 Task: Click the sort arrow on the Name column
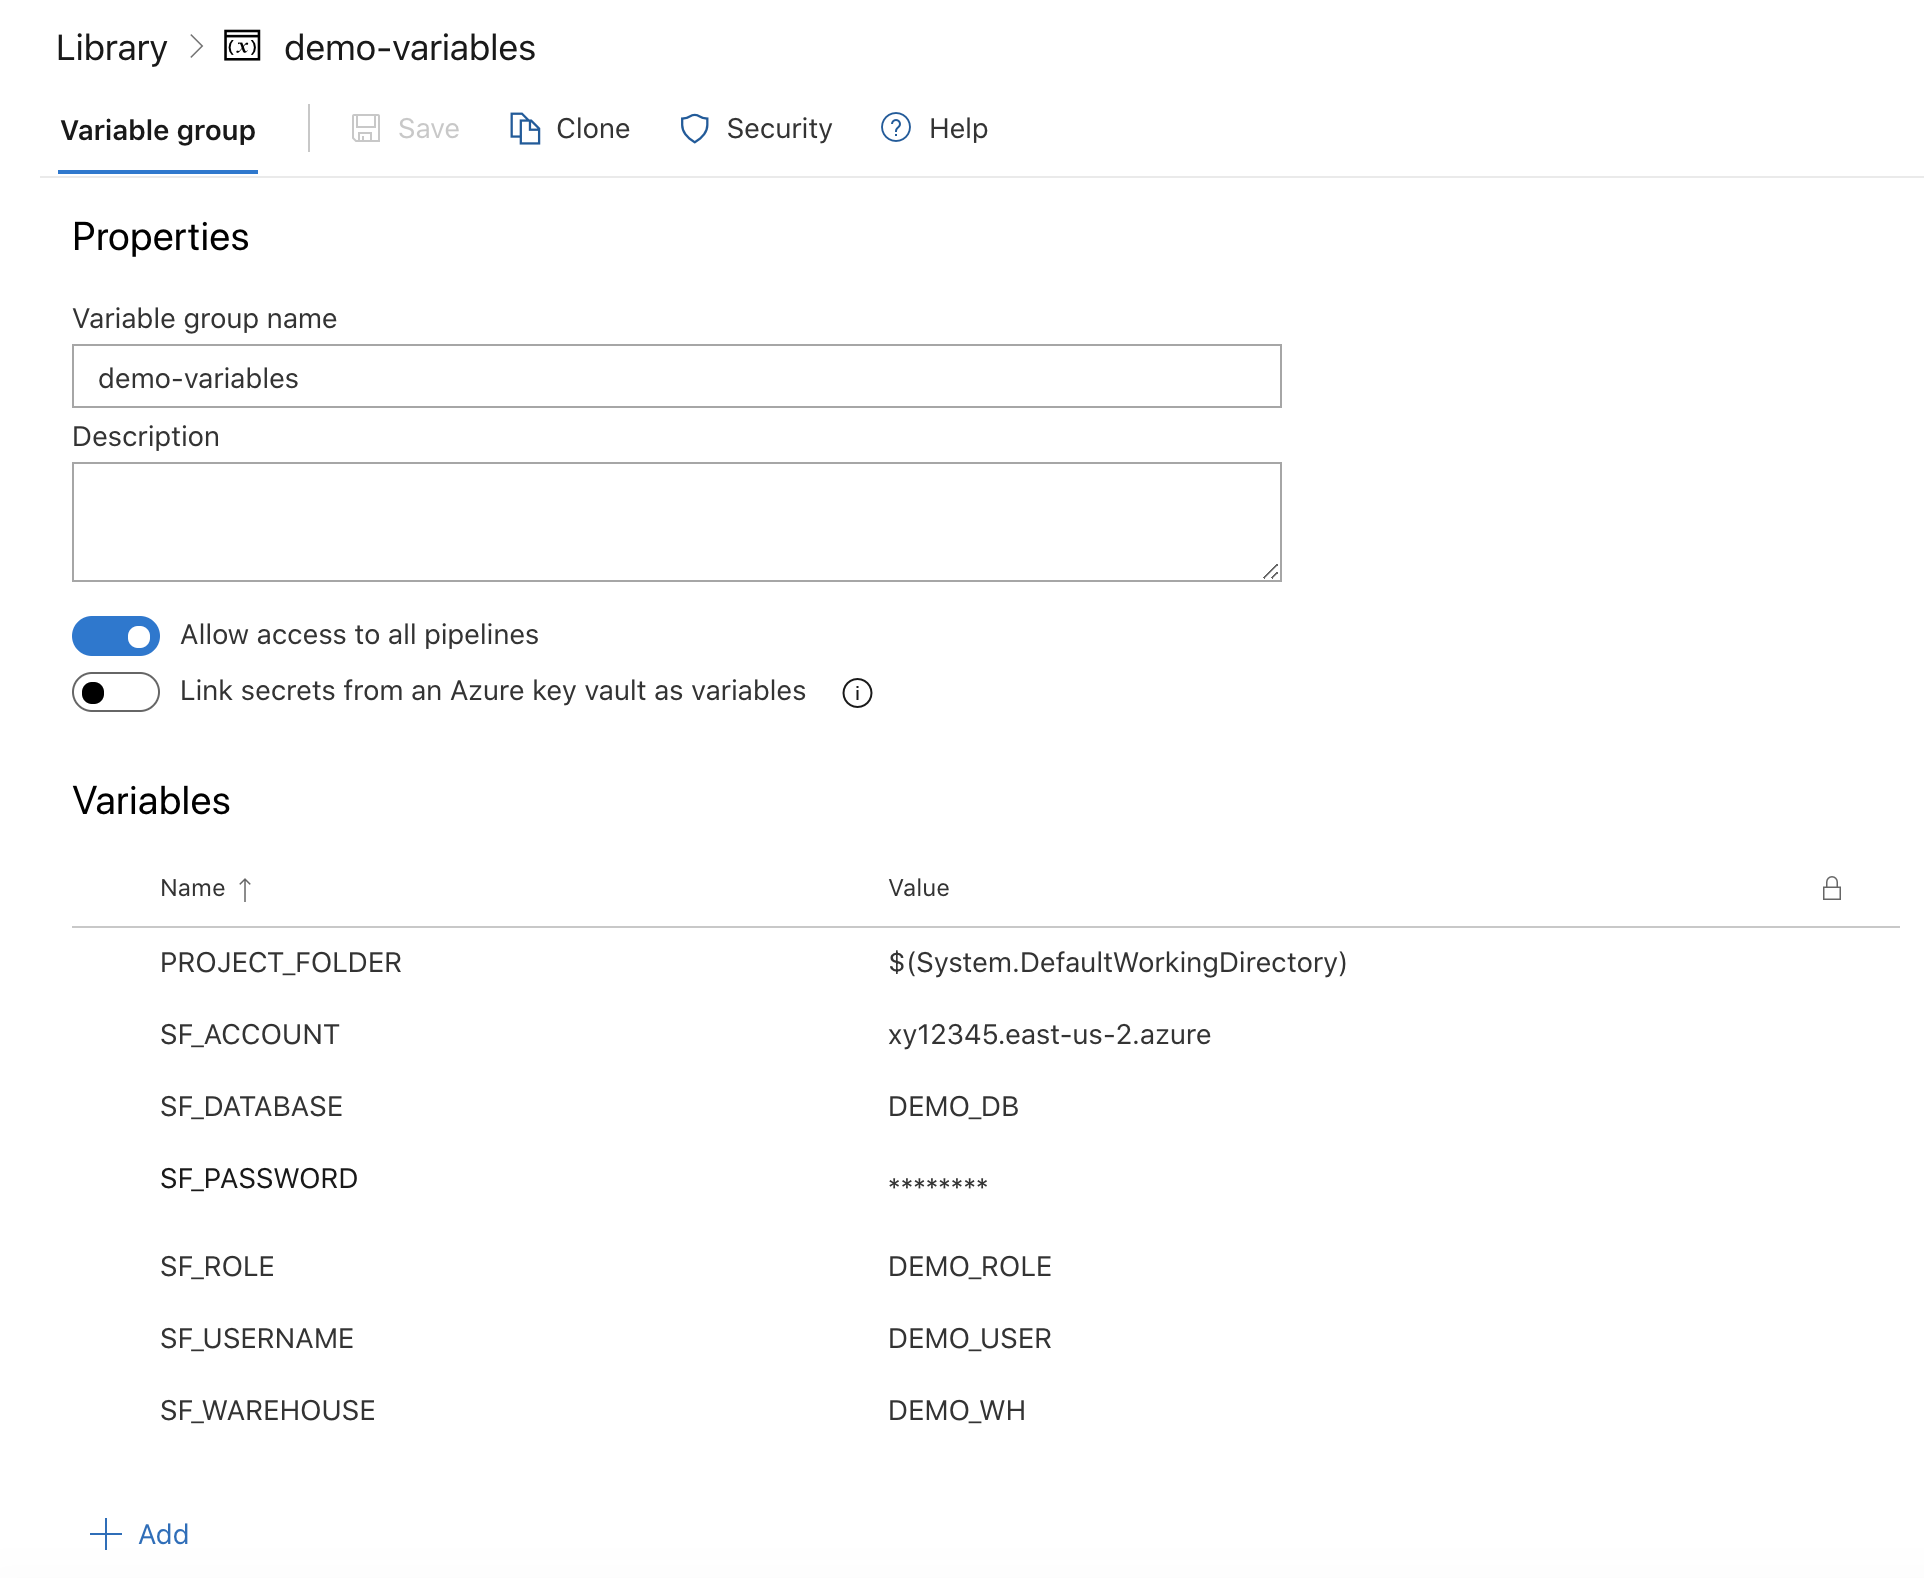[245, 888]
